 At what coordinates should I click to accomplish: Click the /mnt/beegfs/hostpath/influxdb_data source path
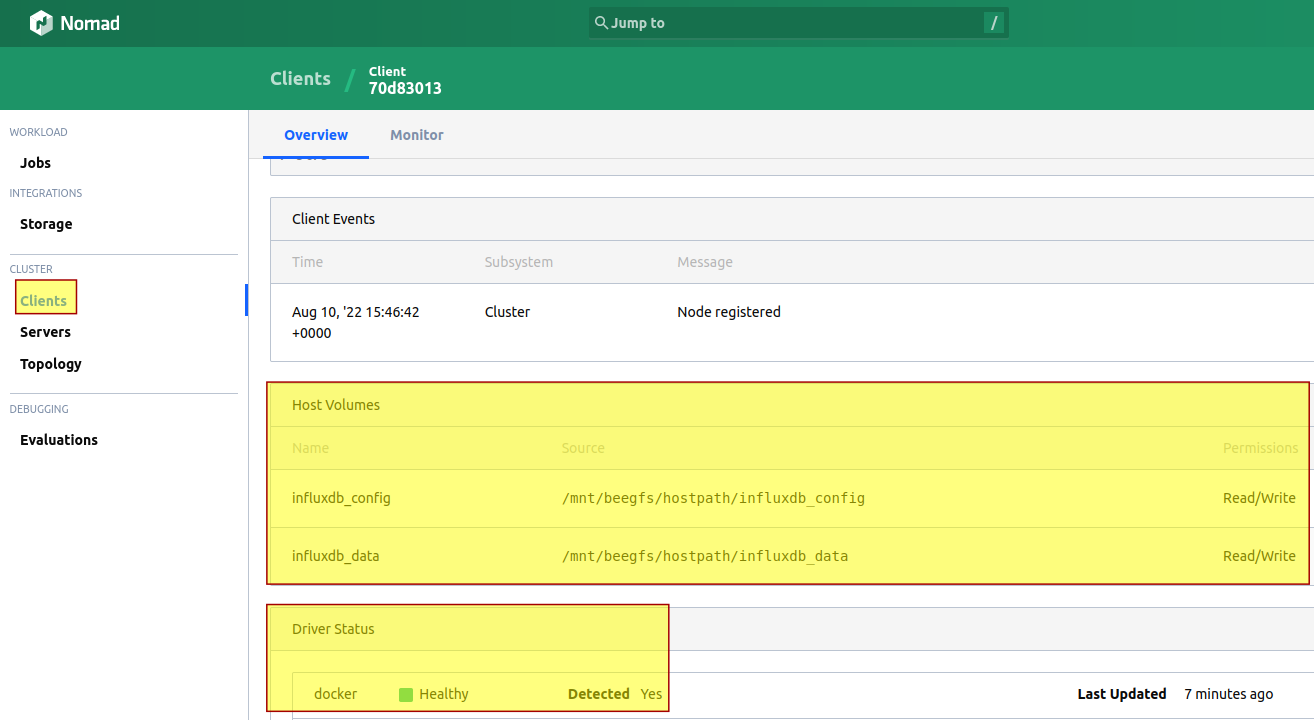point(705,556)
